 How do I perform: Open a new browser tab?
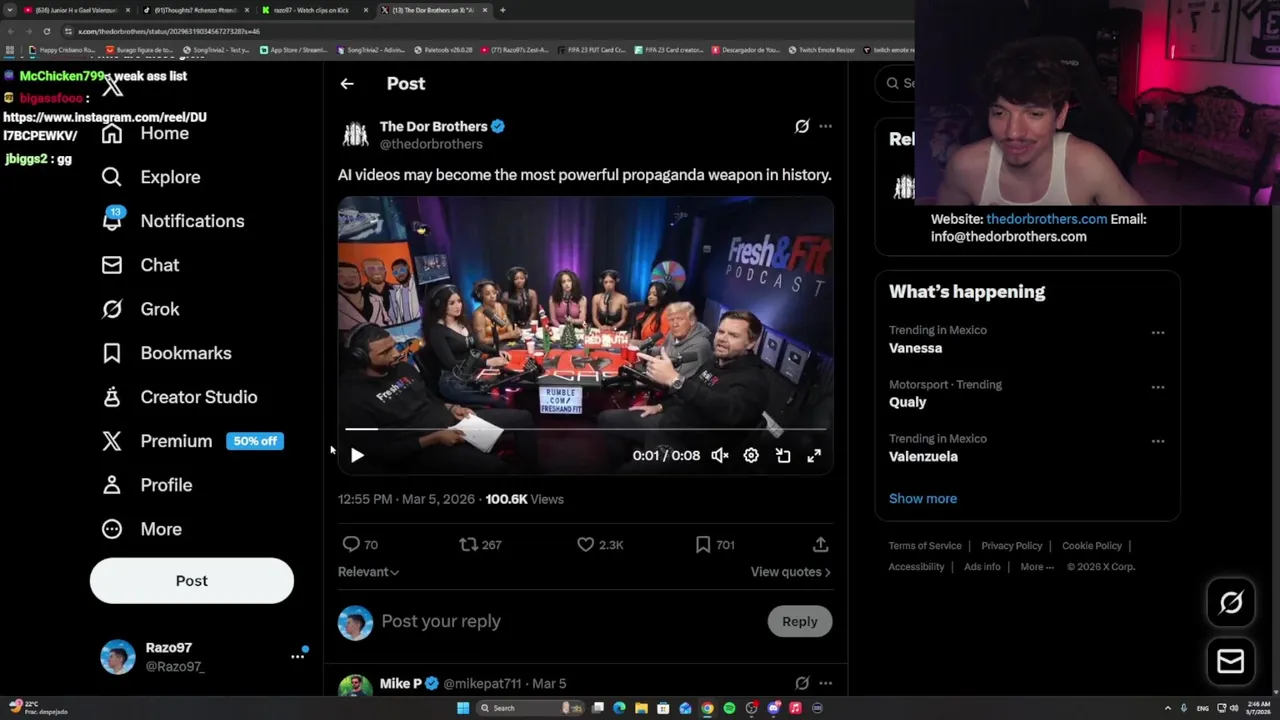(x=502, y=10)
